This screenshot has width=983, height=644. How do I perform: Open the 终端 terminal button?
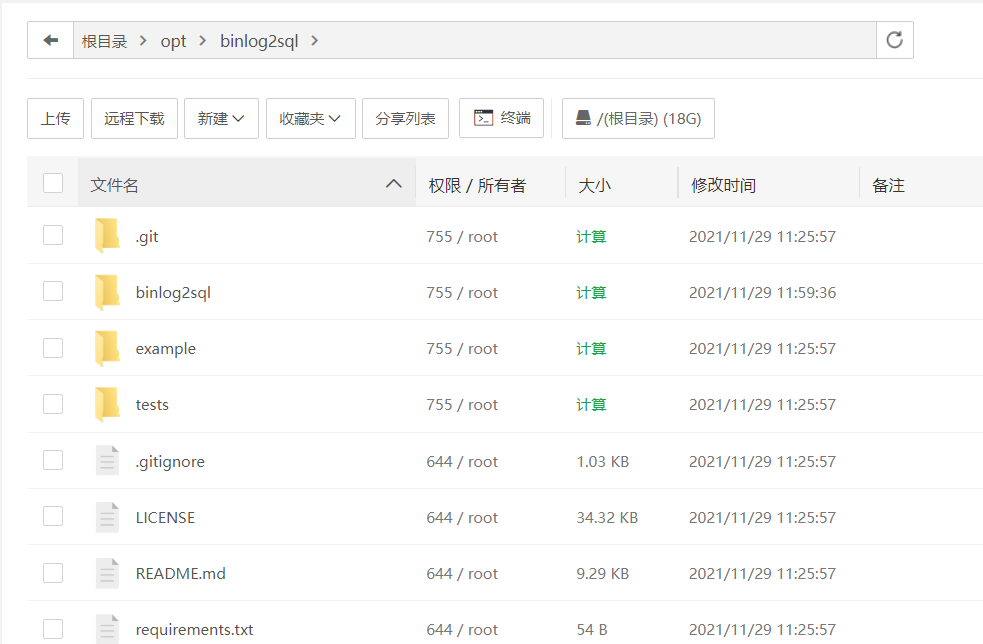[x=502, y=118]
